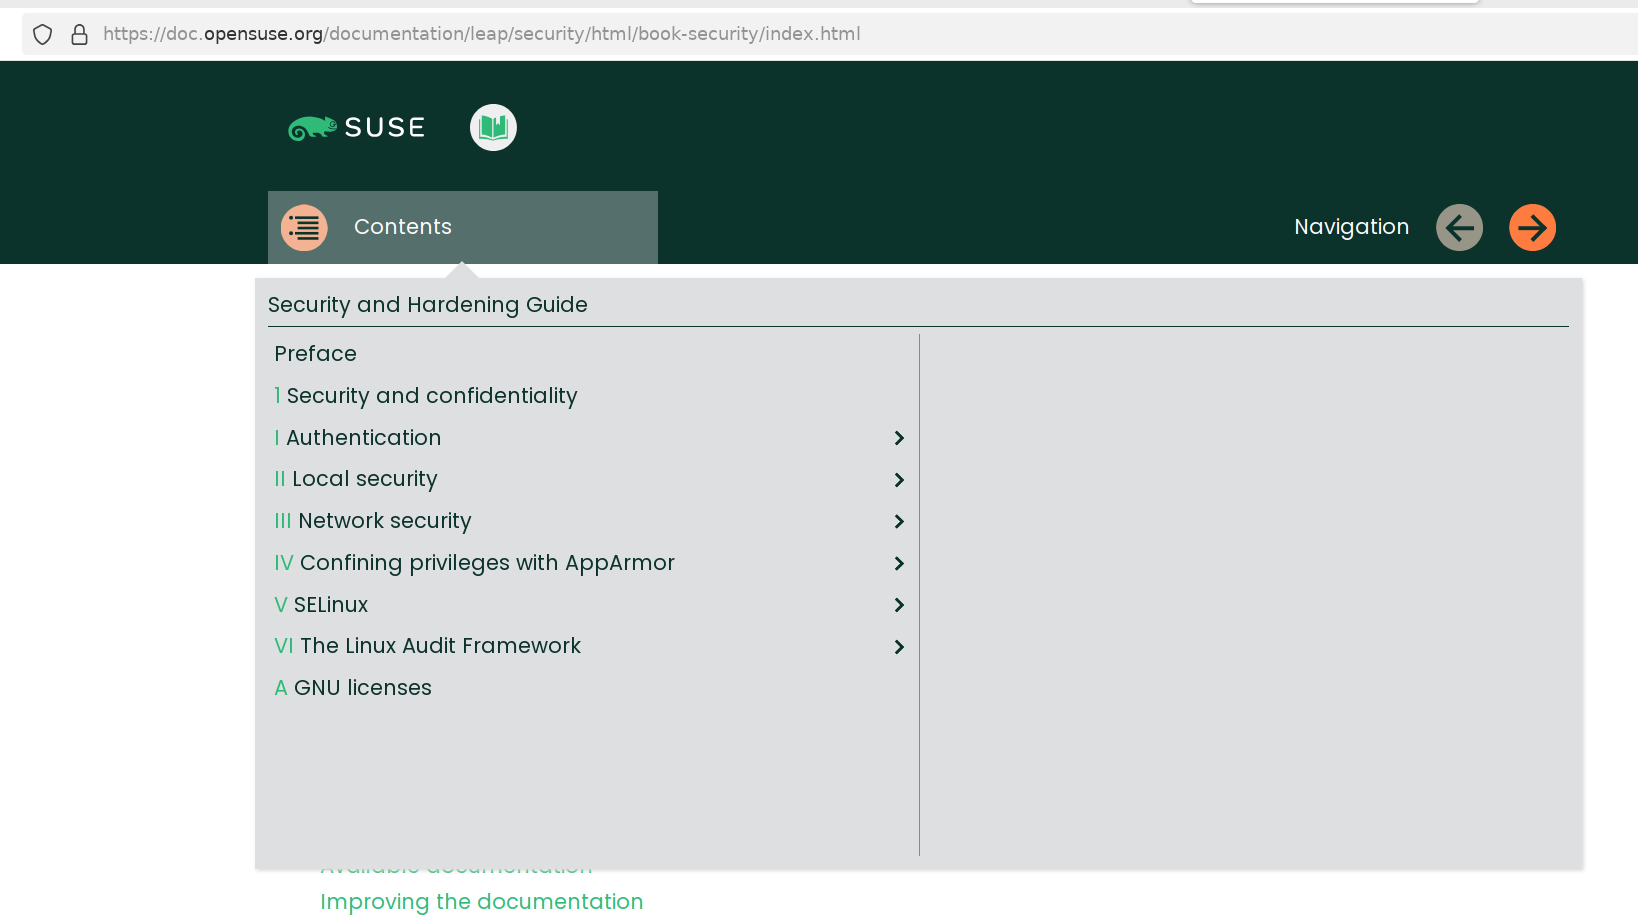Screen dimensions: 1638x918
Task: Expand the Network security chapters
Action: tap(897, 521)
